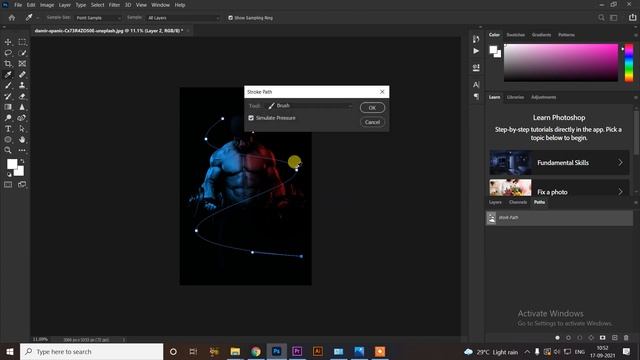Select the Rectangular Marquee tool
The image size is (640, 360).
[x=22, y=42]
